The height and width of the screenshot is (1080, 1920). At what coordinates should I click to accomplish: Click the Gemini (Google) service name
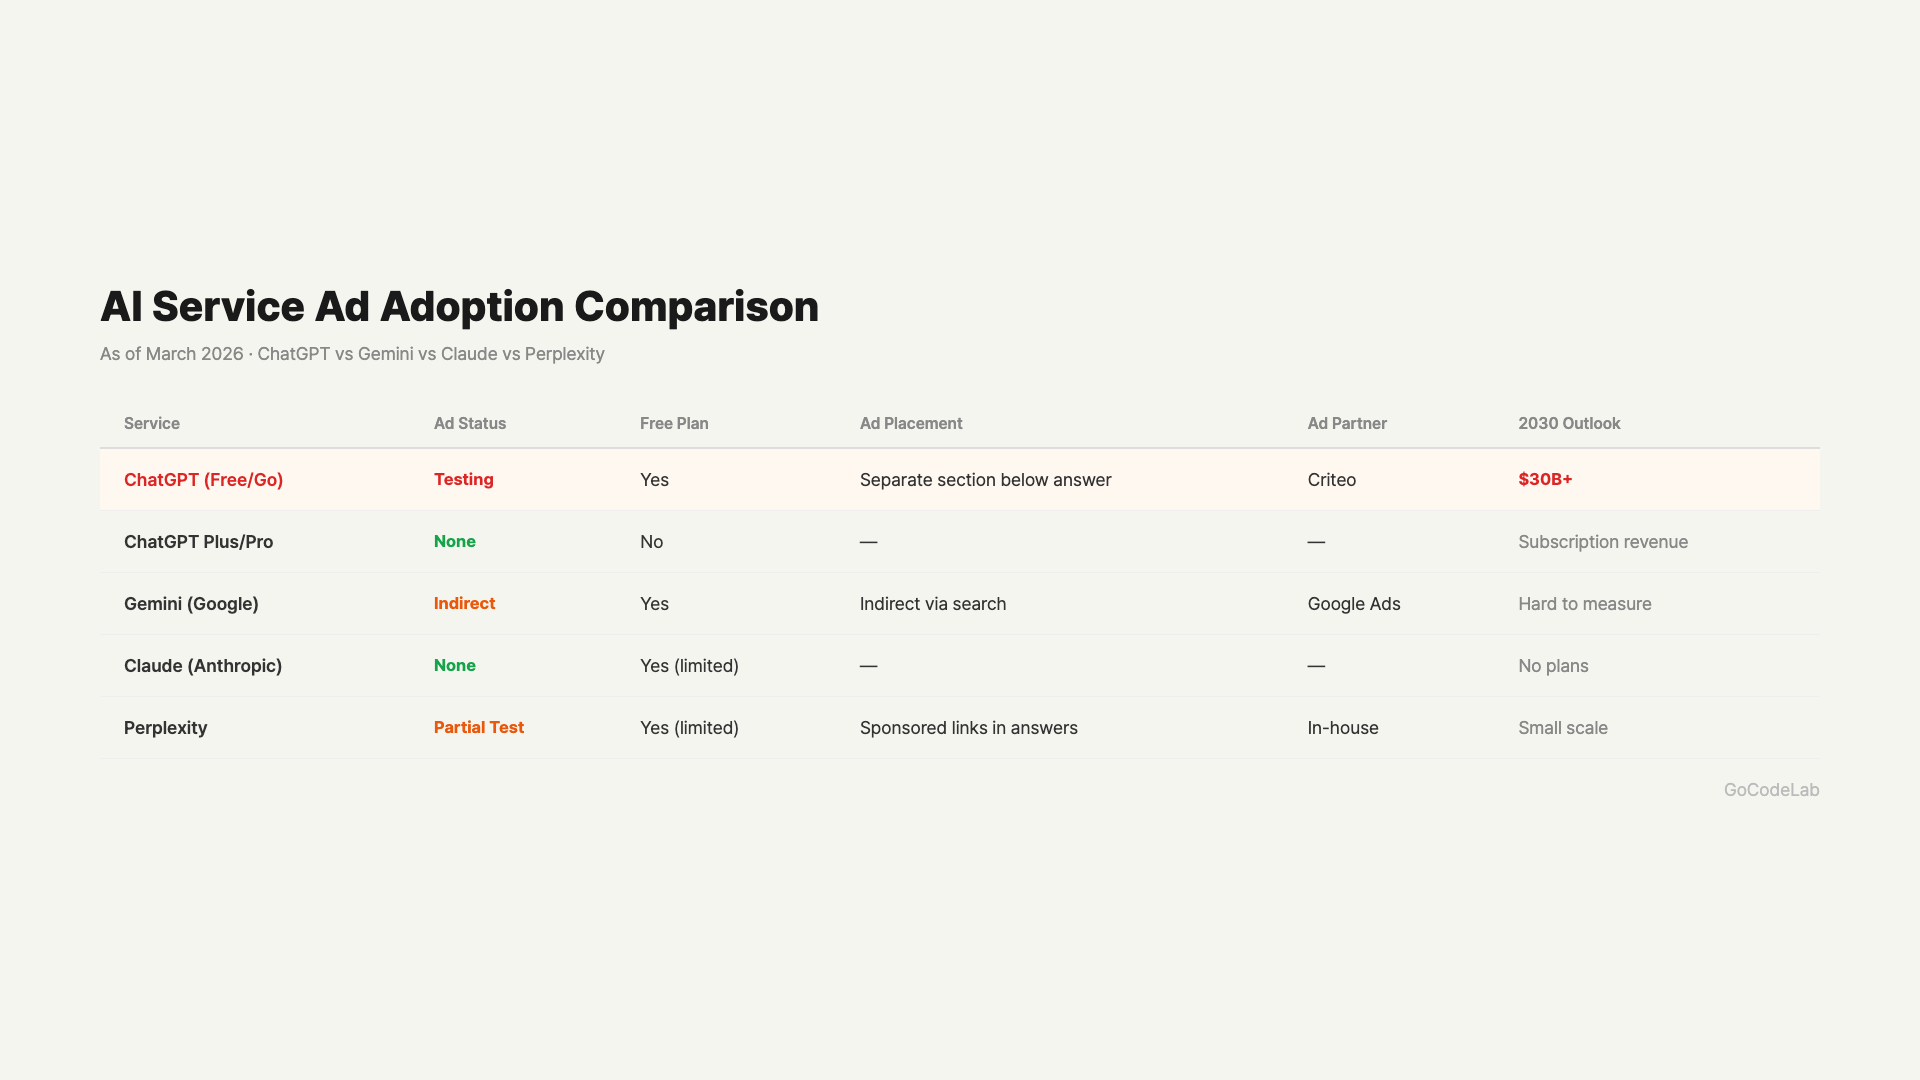click(191, 604)
